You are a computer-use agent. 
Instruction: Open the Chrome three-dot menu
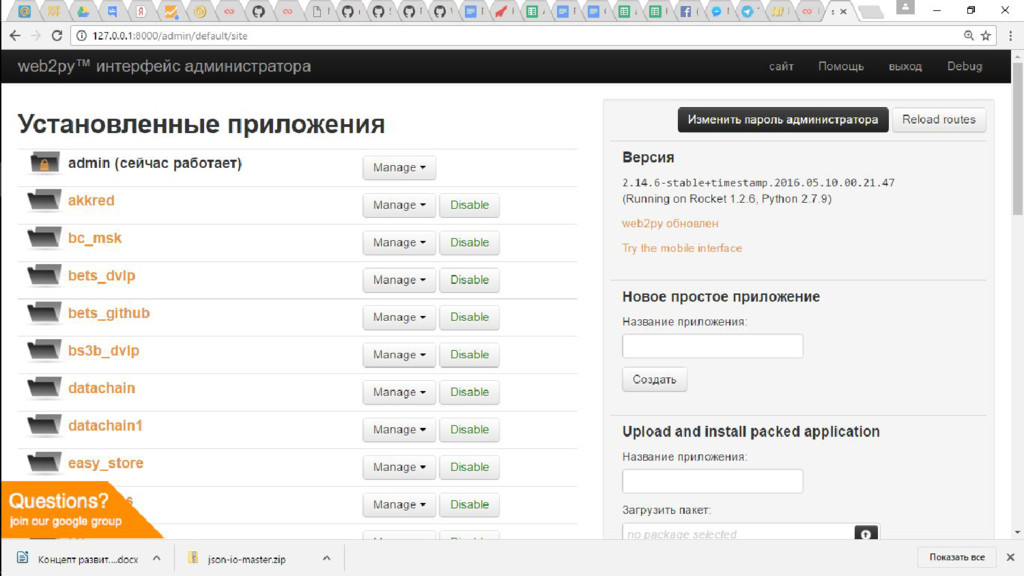click(1010, 36)
